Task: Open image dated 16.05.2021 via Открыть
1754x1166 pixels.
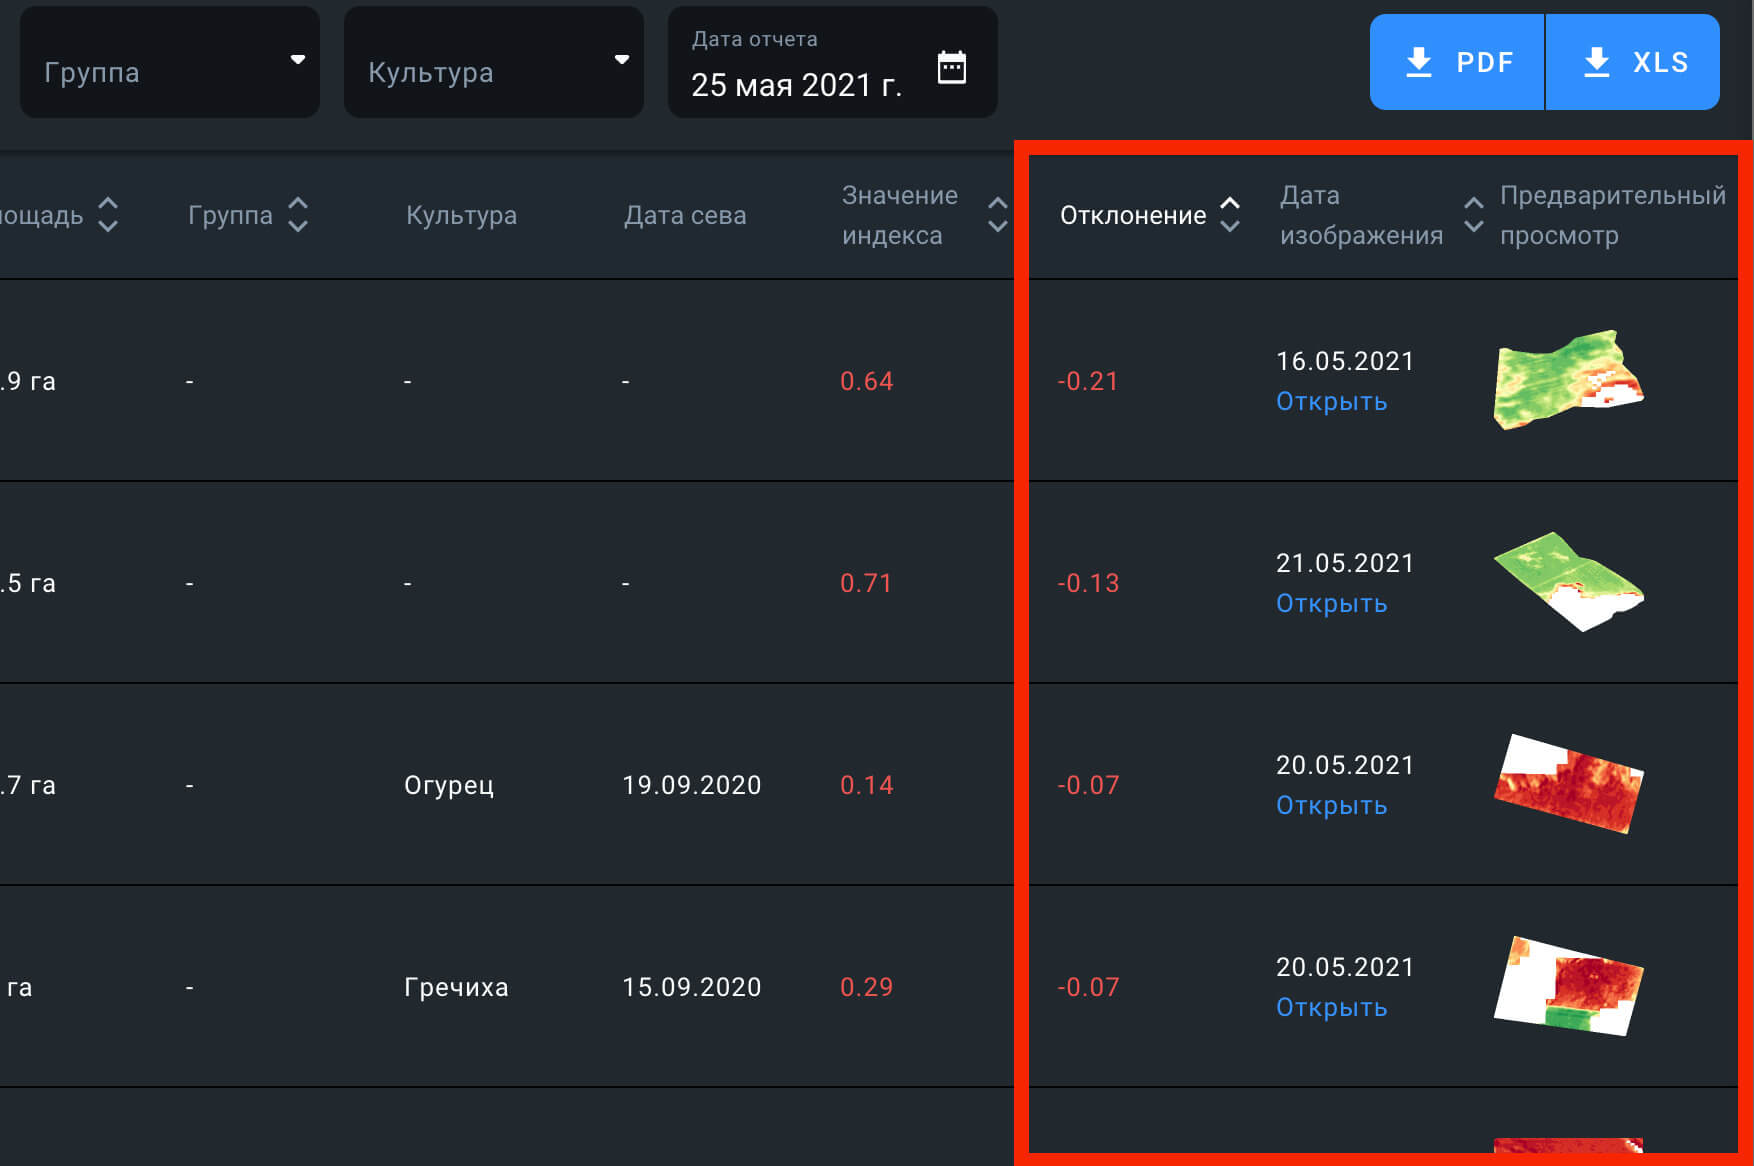Action: [x=1331, y=402]
